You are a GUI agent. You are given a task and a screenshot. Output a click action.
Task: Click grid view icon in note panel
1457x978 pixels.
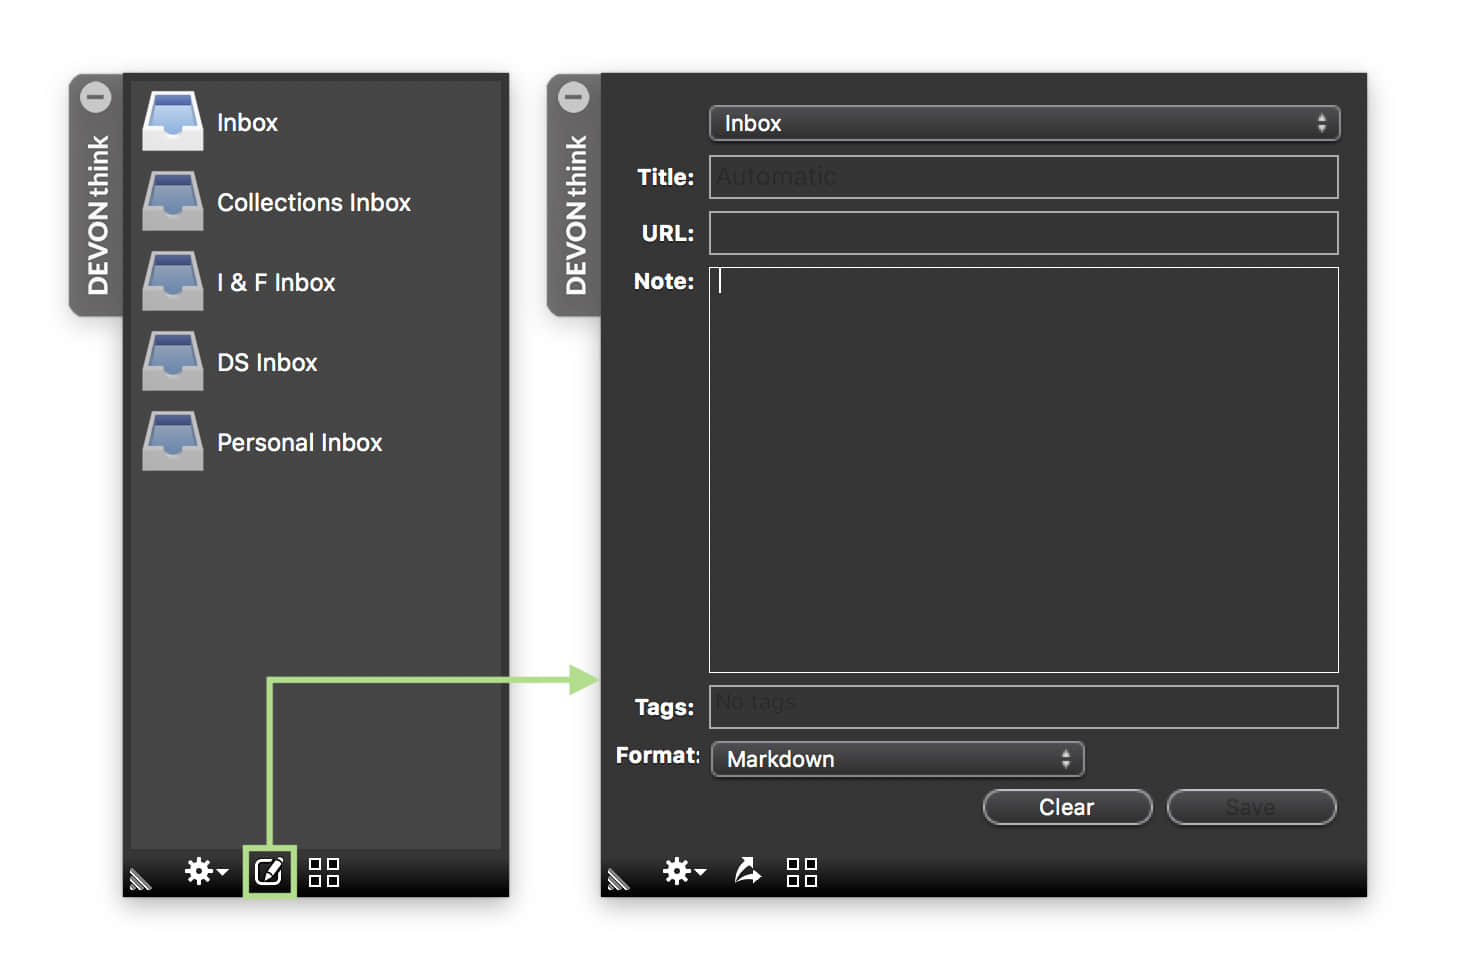click(802, 872)
